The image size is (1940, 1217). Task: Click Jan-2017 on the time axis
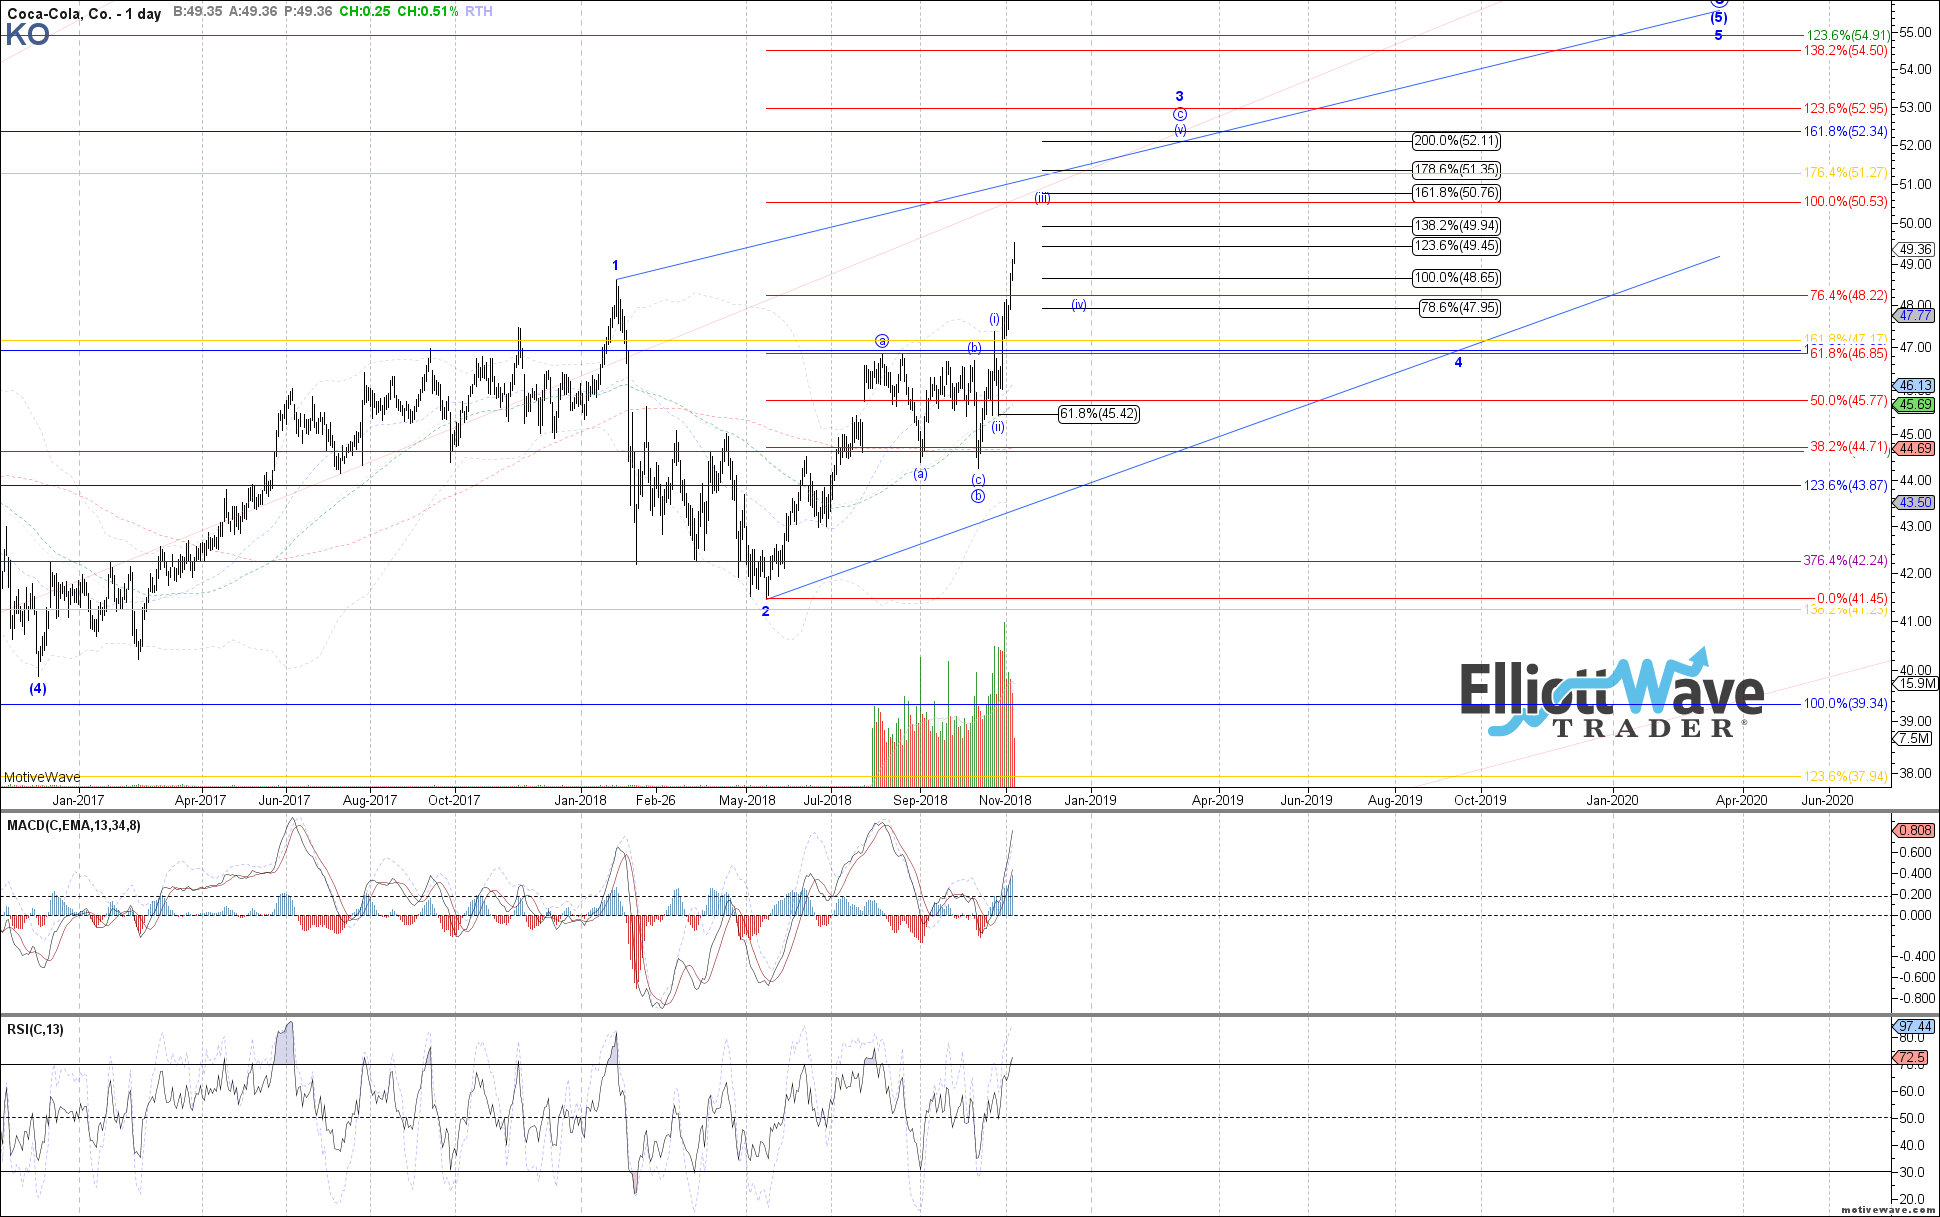click(x=78, y=800)
